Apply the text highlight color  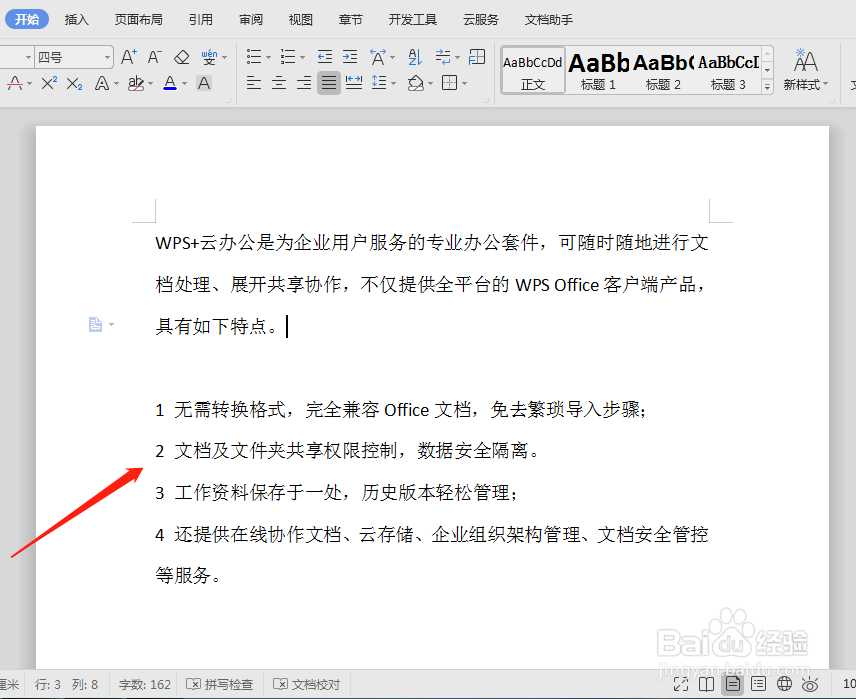[135, 84]
